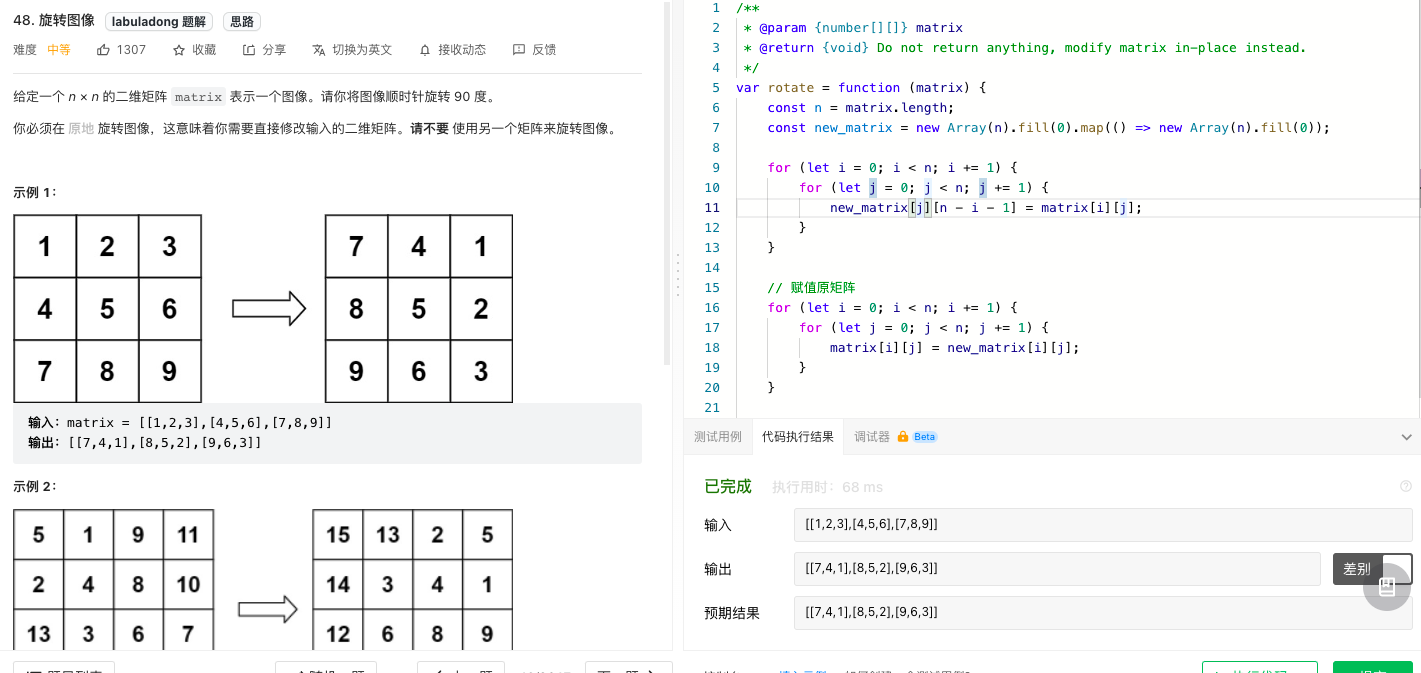Open the 调试器 Beta tab
The width and height of the screenshot is (1421, 673).
click(x=895, y=437)
